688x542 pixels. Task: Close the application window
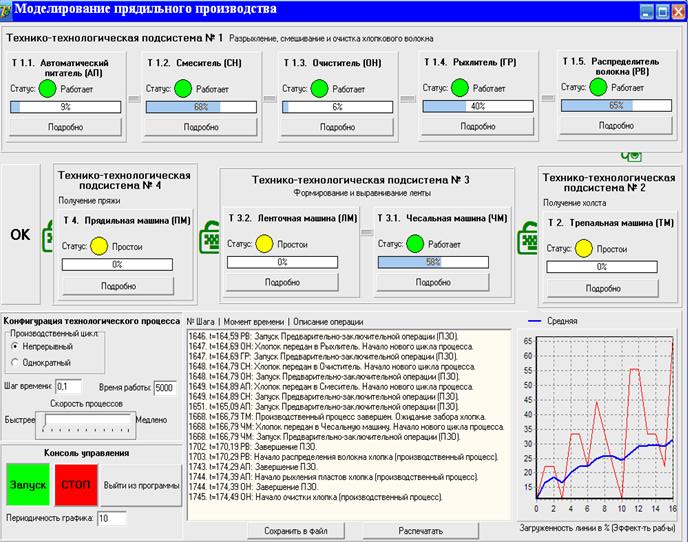coord(679,11)
